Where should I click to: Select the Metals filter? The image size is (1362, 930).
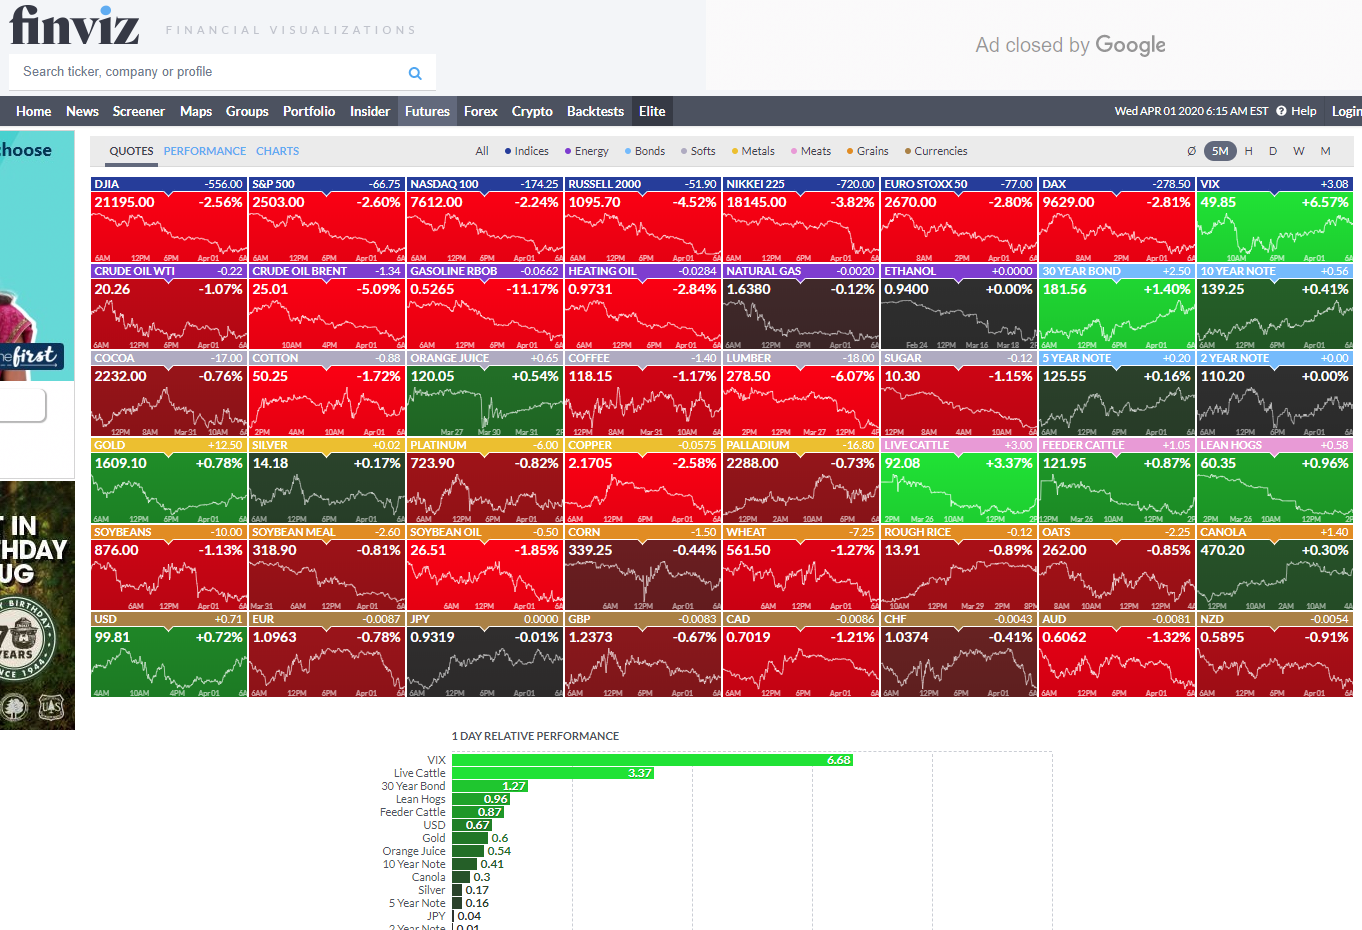coord(753,152)
